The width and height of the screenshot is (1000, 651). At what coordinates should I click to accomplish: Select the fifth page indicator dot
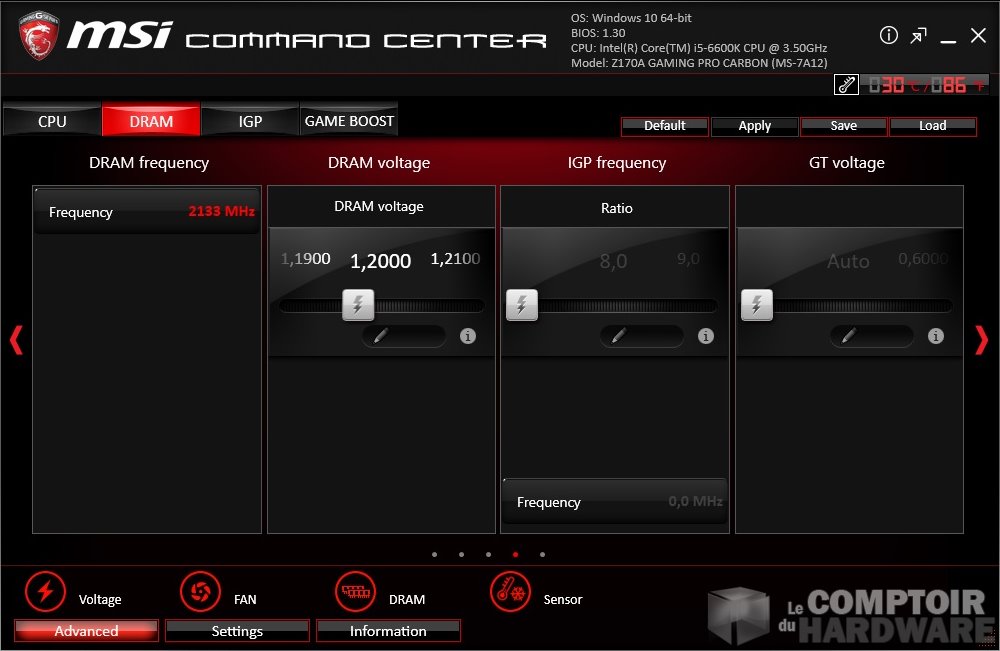point(542,555)
